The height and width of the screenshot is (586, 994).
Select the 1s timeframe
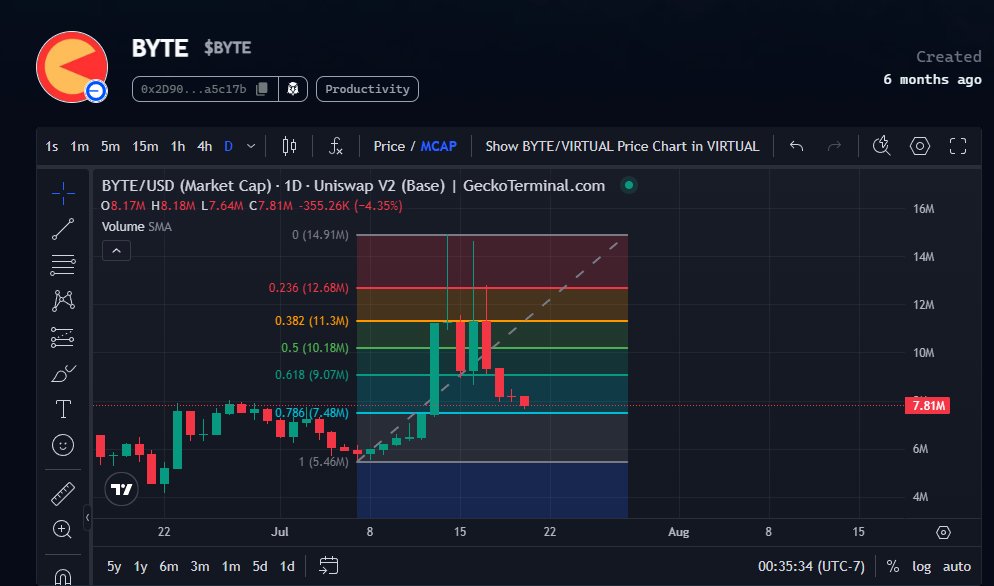(x=51, y=146)
